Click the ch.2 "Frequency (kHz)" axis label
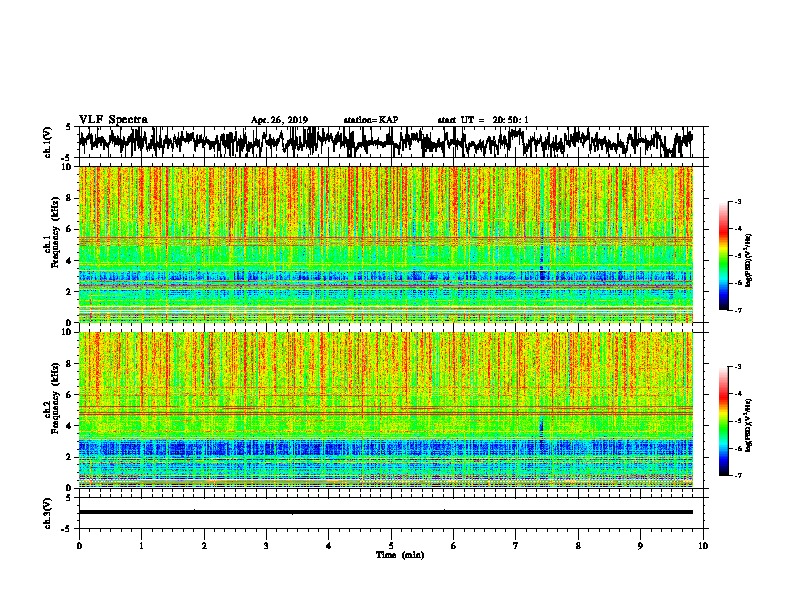 pos(55,398)
